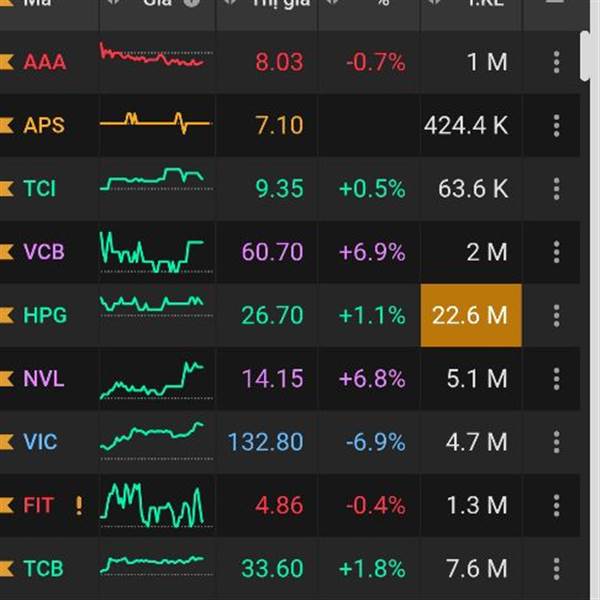This screenshot has width=600, height=600.
Task: Open the three-dot menu for AAA
Action: point(556,62)
